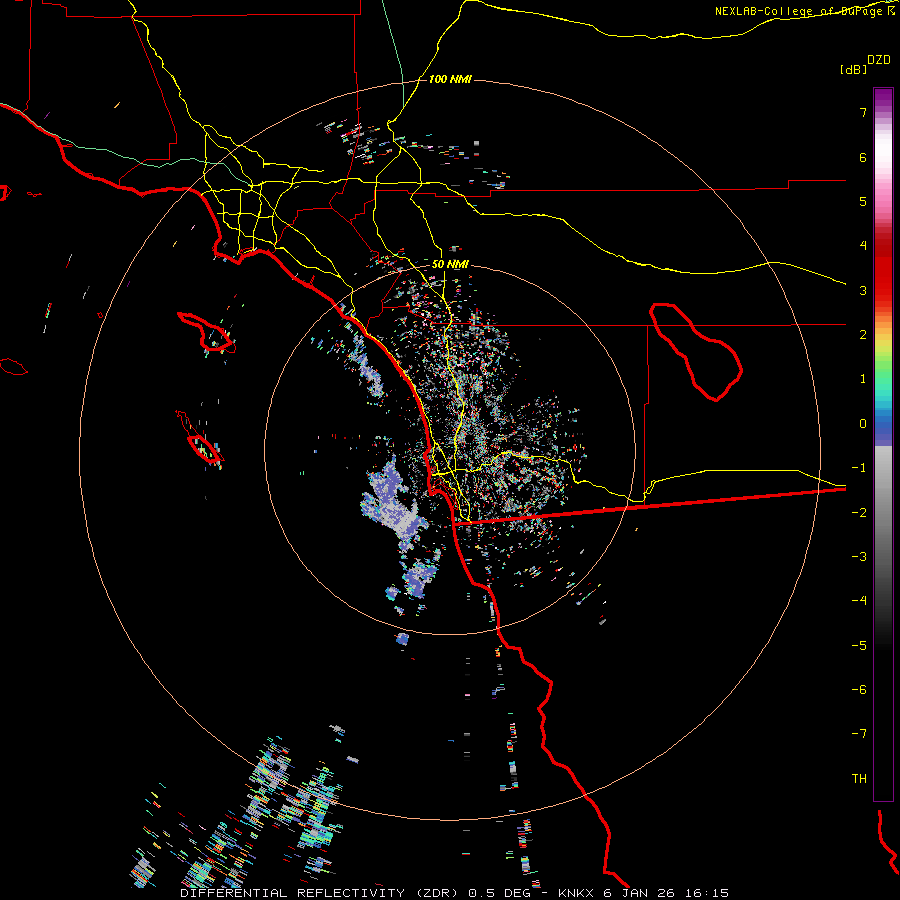Click the -5 value on the color scale

tap(859, 645)
